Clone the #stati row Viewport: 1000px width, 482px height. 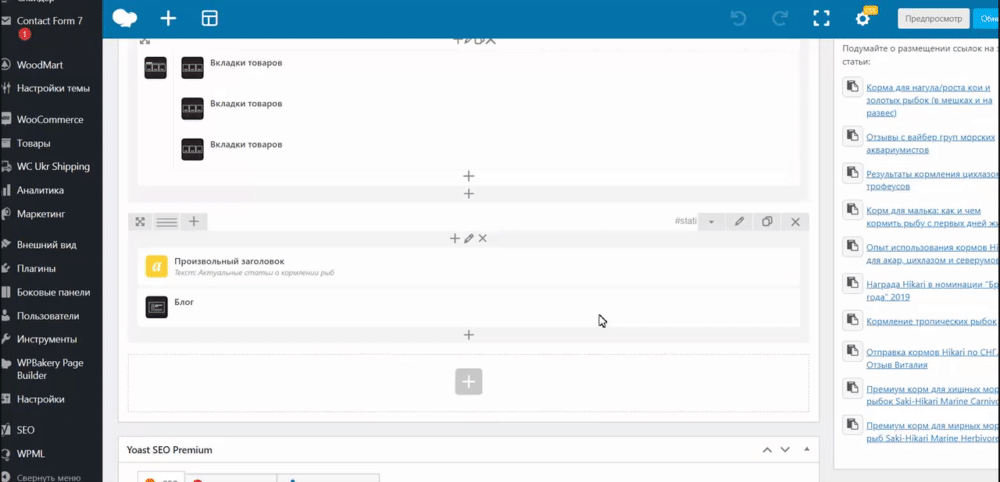(767, 222)
